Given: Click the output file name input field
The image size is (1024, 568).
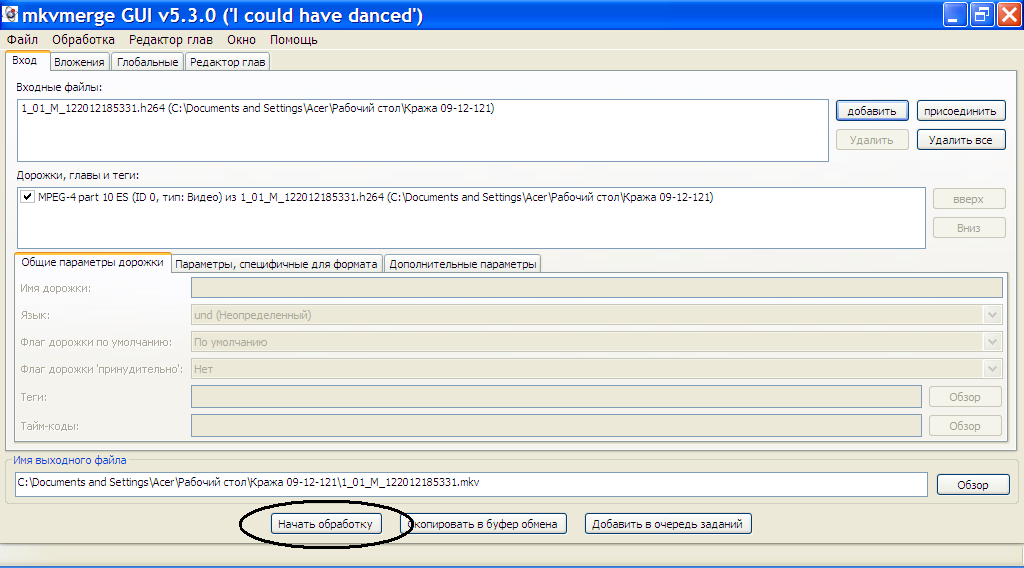Looking at the screenshot, I should [x=471, y=483].
